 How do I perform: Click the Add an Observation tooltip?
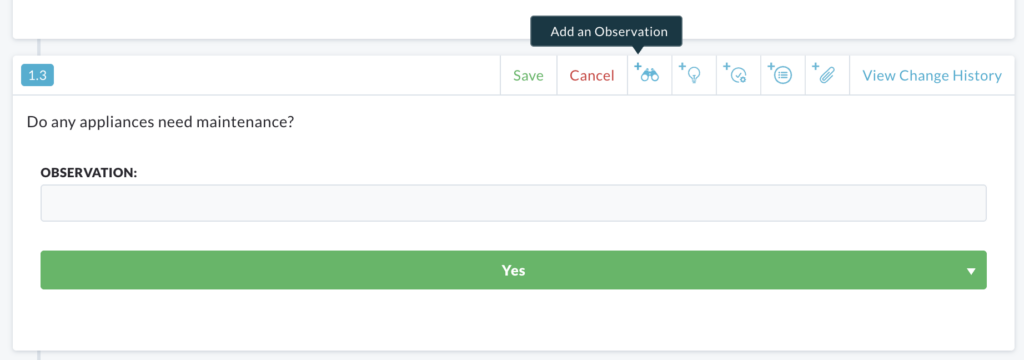pyautogui.click(x=606, y=31)
